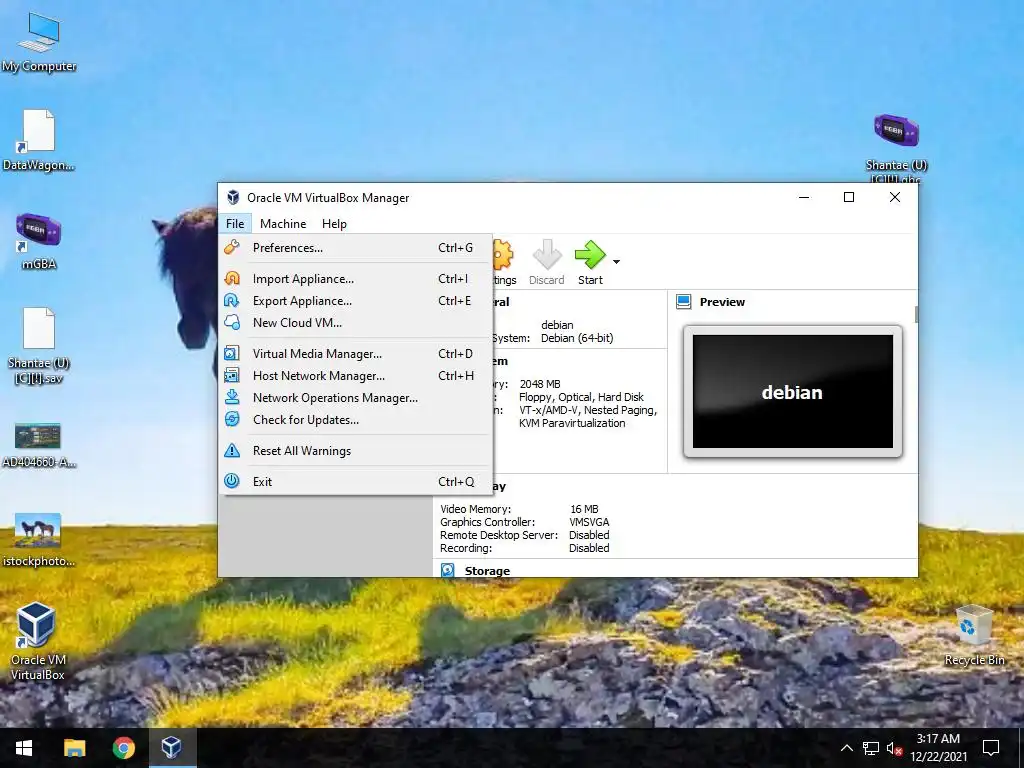1024x768 pixels.
Task: Click the 16 MB video memory value
Action: tap(584, 509)
